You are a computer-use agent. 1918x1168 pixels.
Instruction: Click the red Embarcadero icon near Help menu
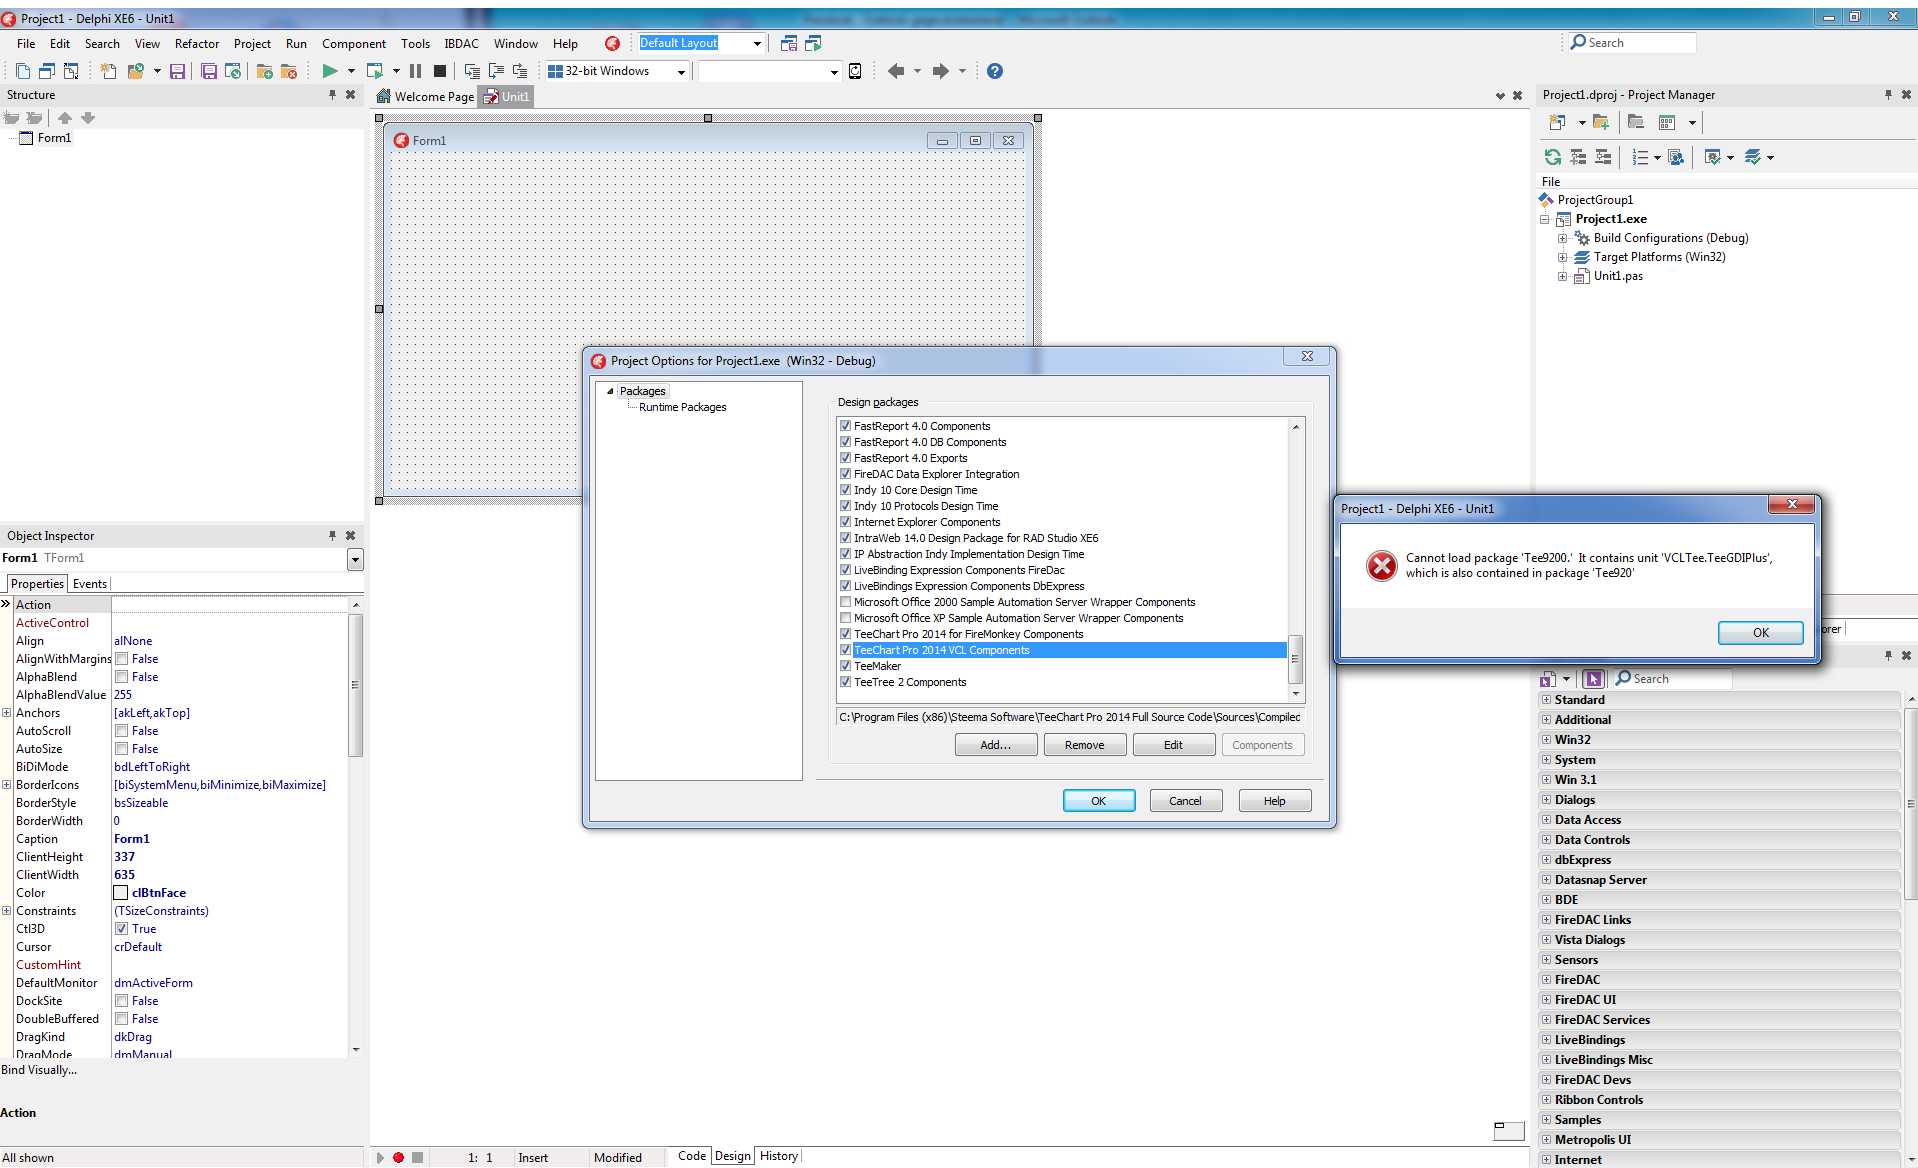[x=612, y=43]
